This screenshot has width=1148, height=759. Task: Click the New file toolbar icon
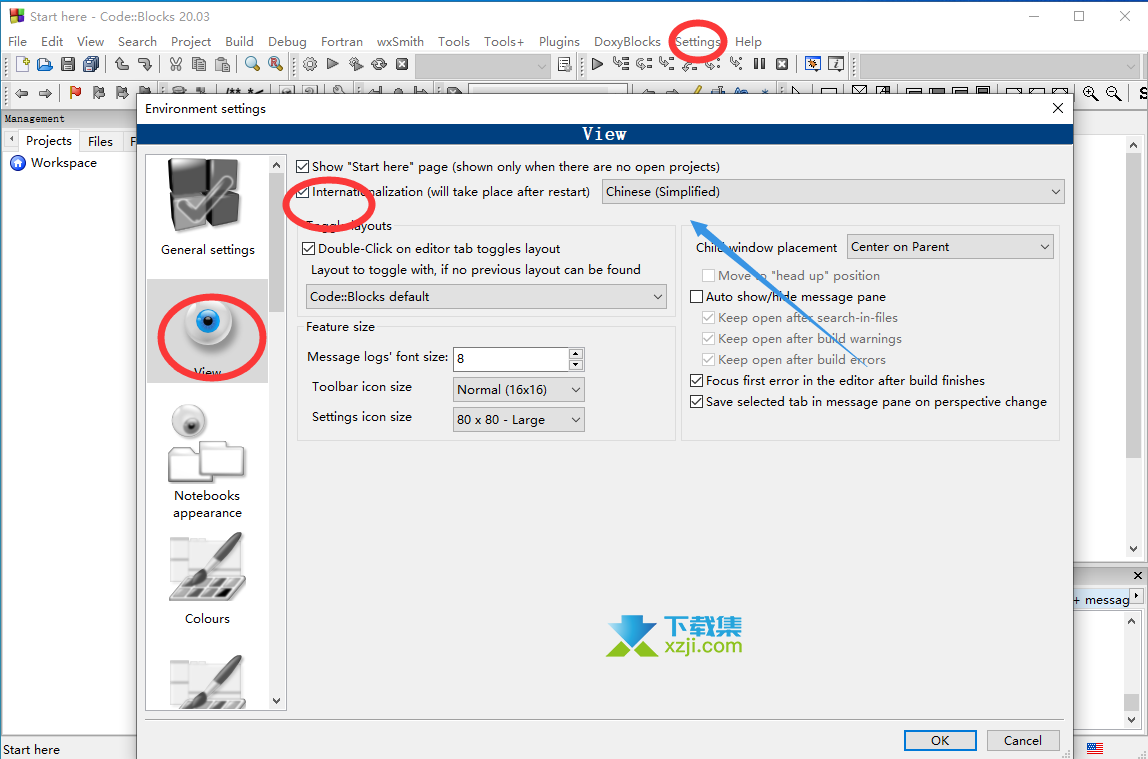pyautogui.click(x=23, y=64)
